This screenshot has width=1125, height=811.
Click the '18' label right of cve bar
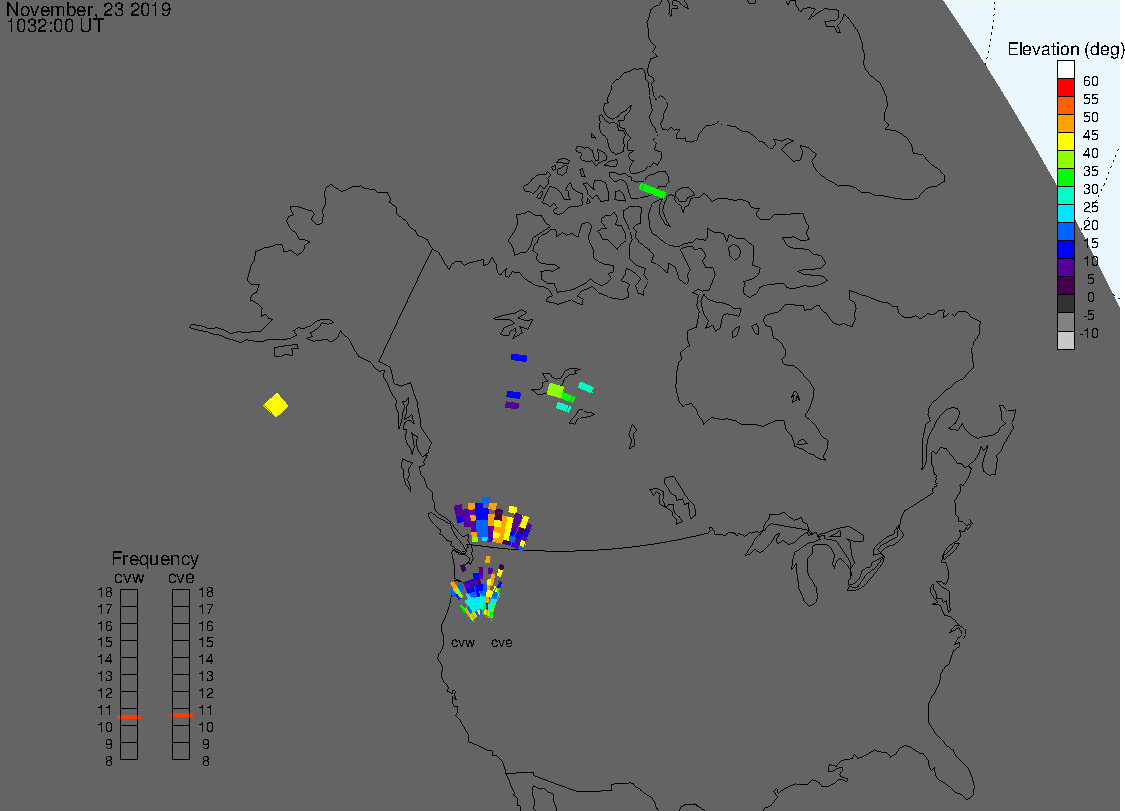coord(206,592)
